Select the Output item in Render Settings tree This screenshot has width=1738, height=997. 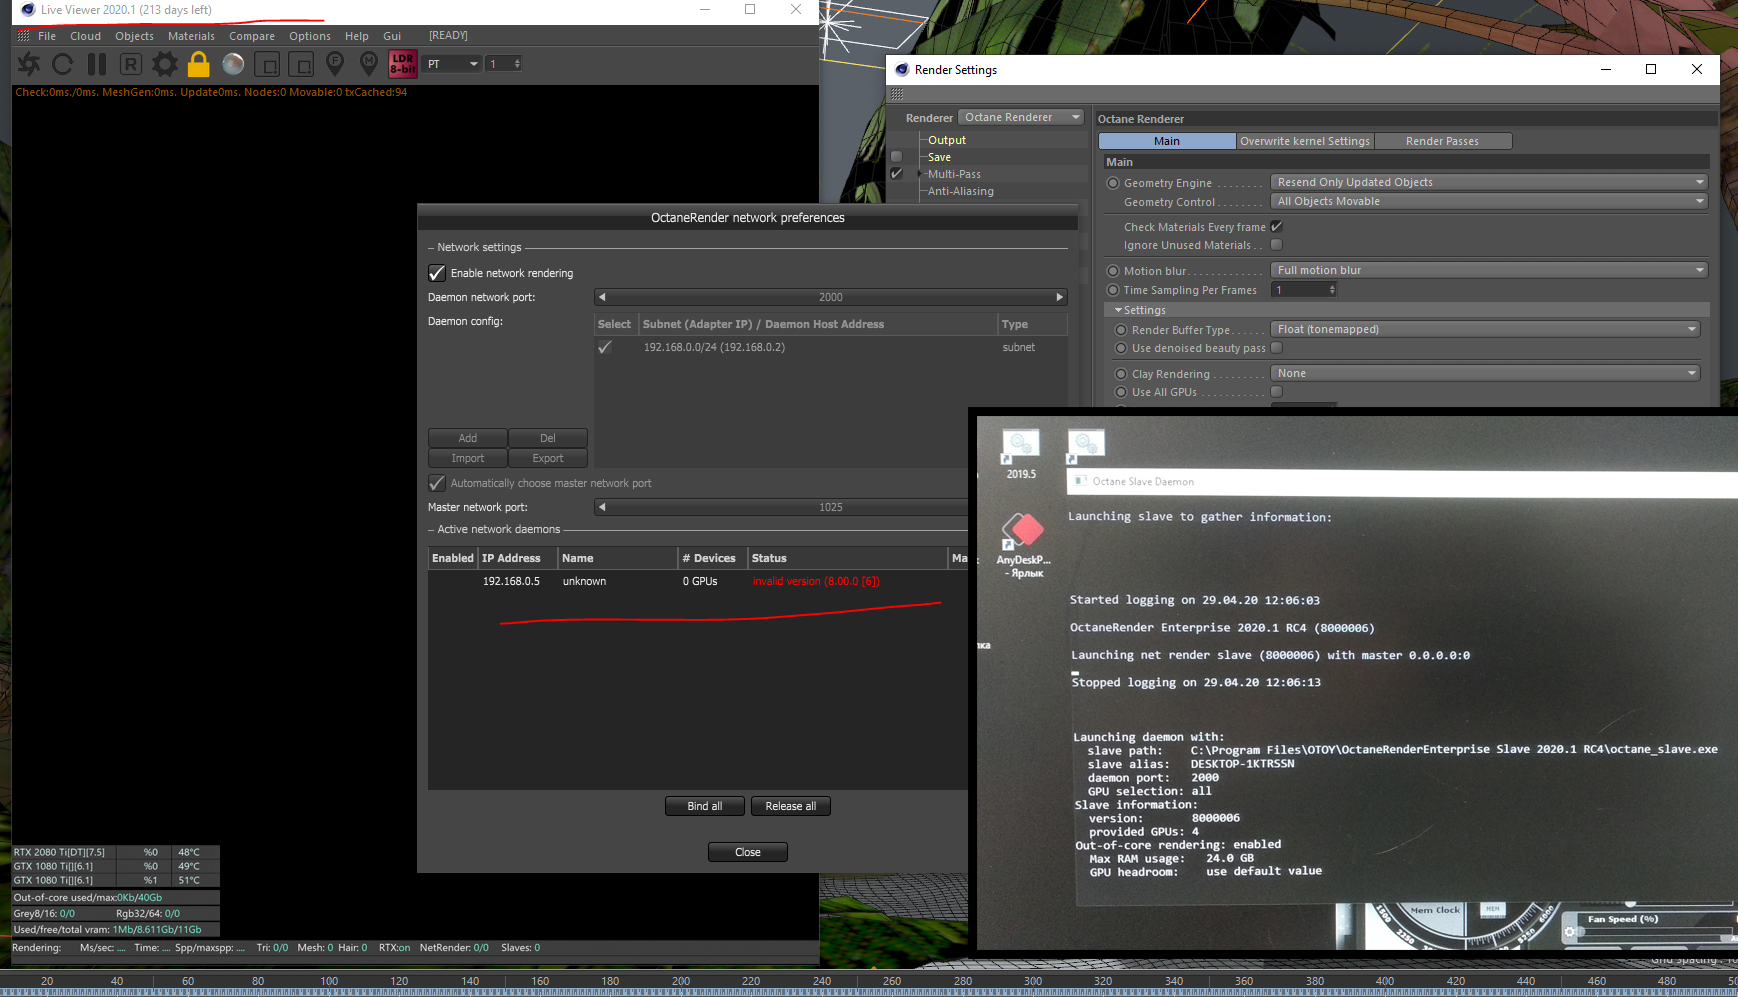pyautogui.click(x=947, y=140)
